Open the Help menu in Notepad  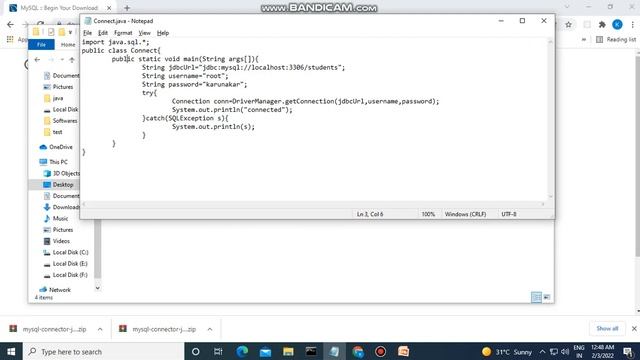163,33
